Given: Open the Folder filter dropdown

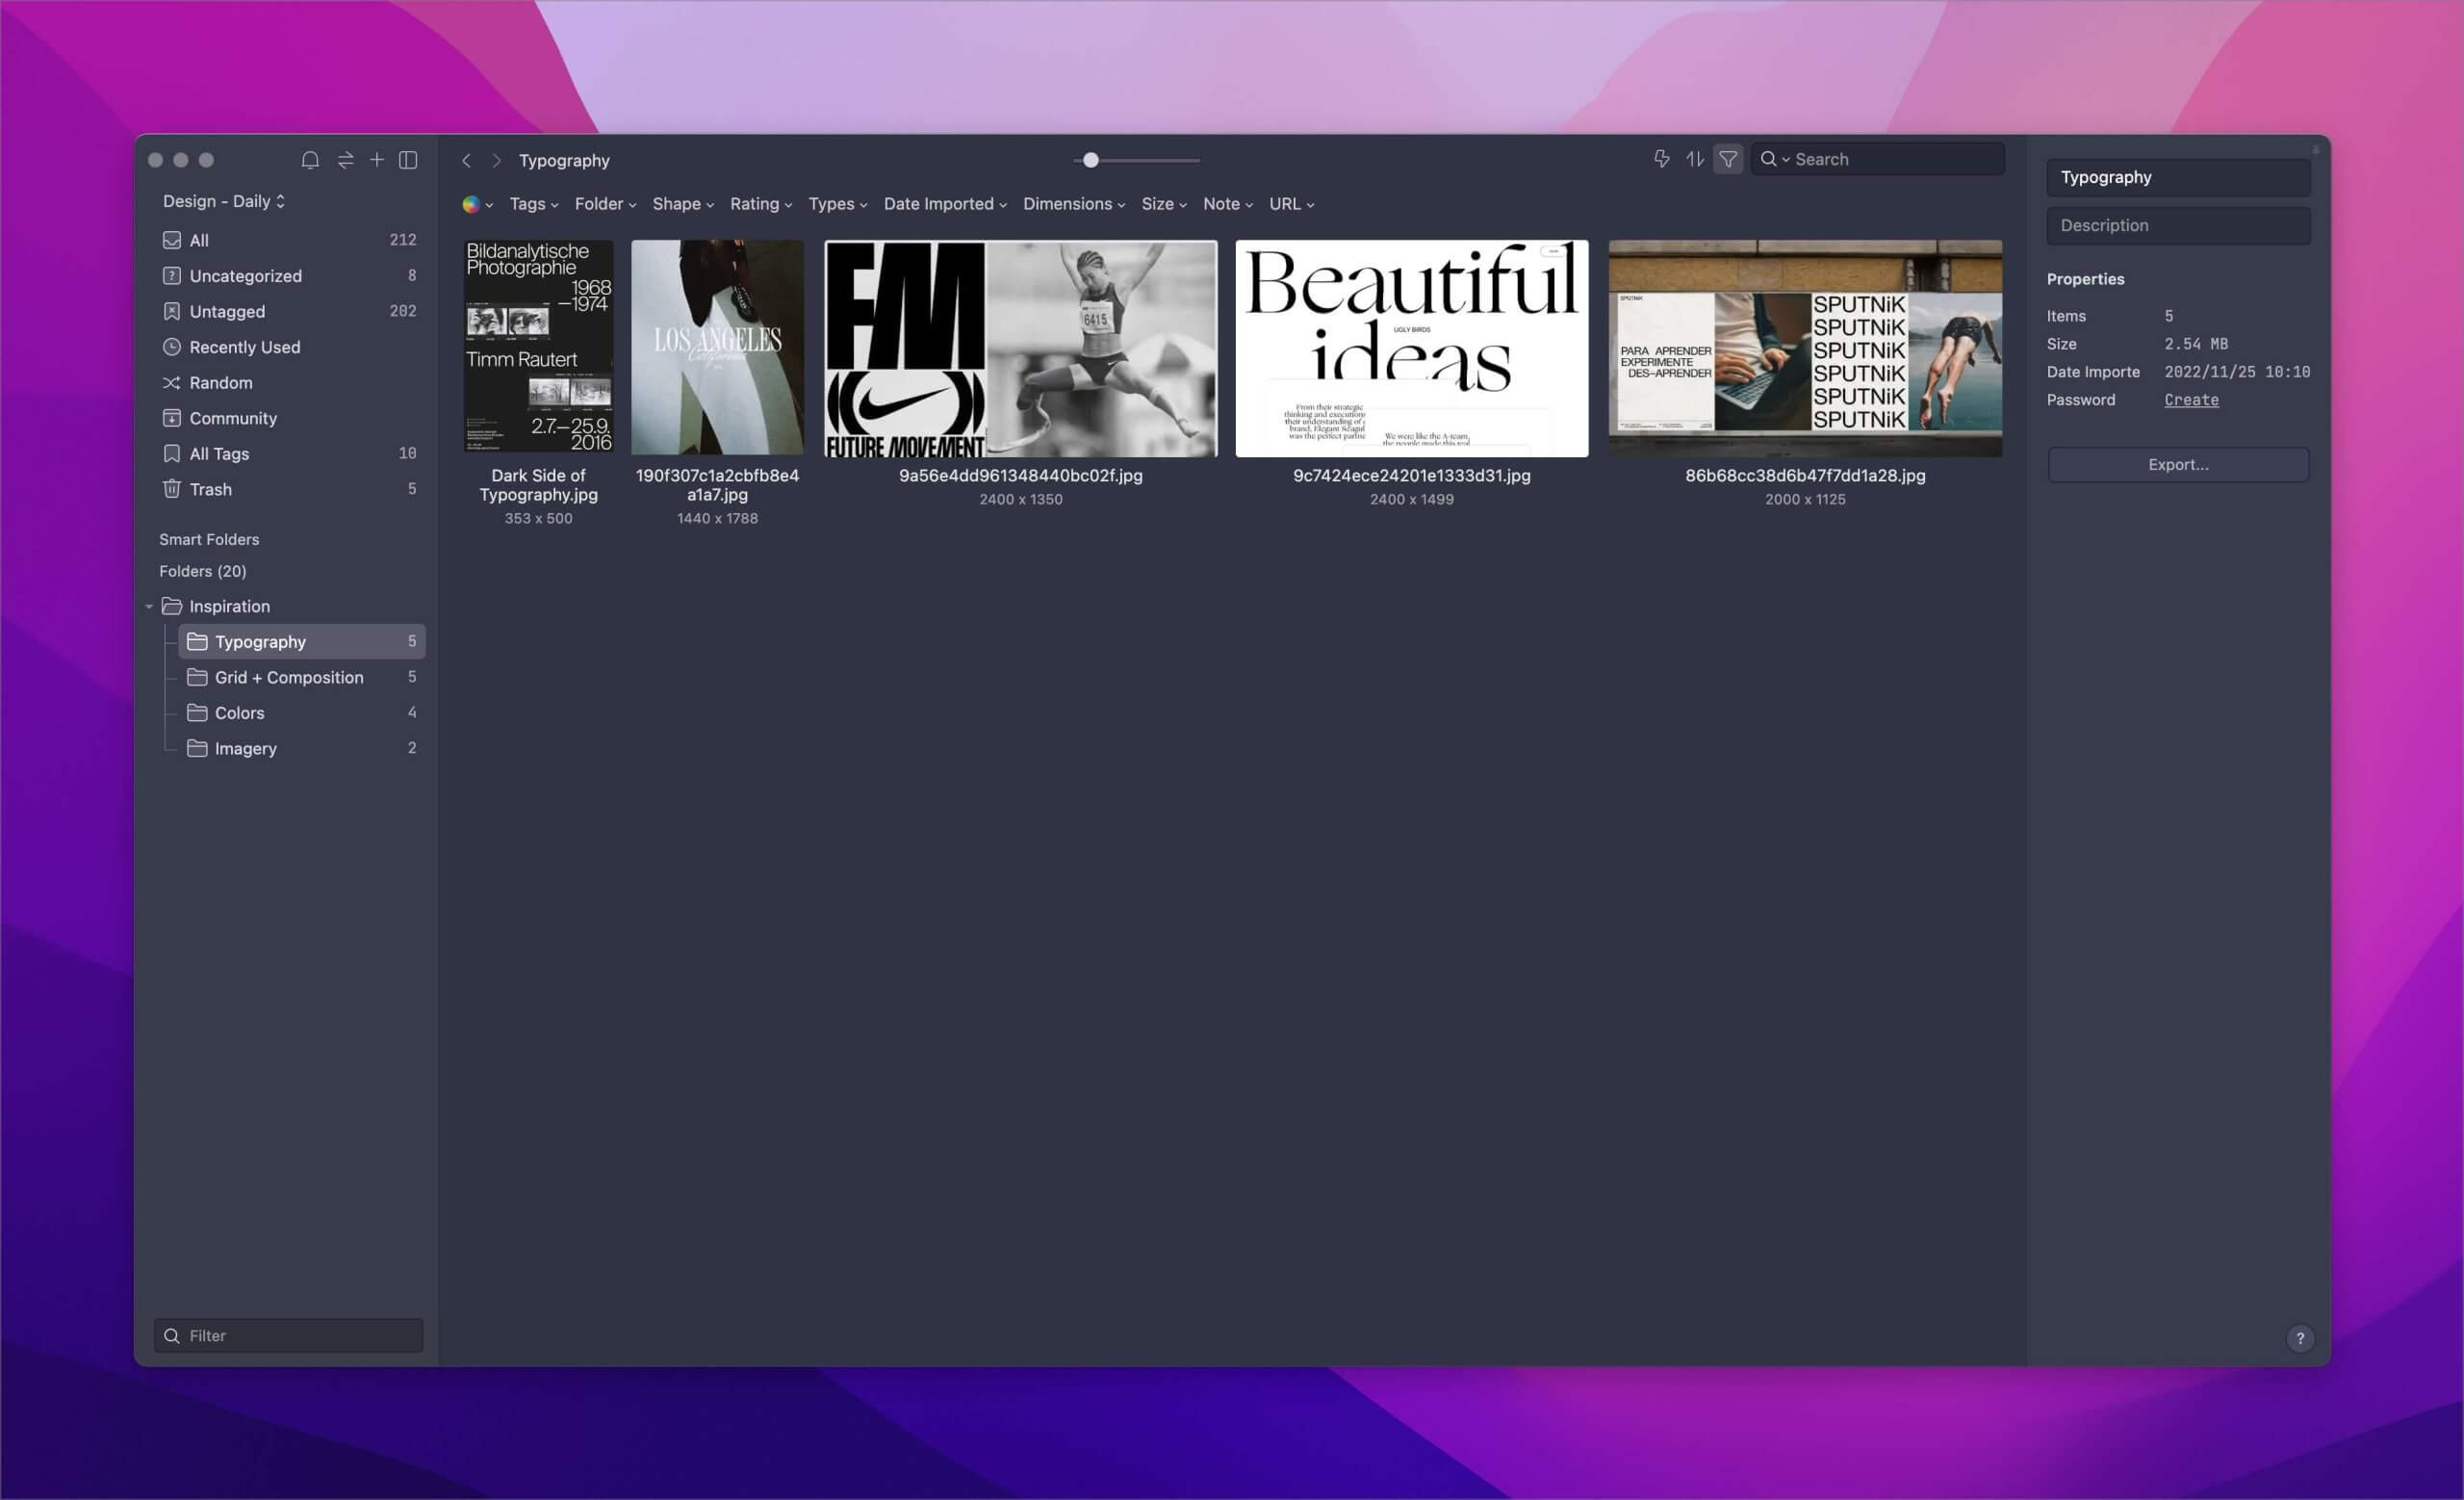Looking at the screenshot, I should (x=605, y=204).
